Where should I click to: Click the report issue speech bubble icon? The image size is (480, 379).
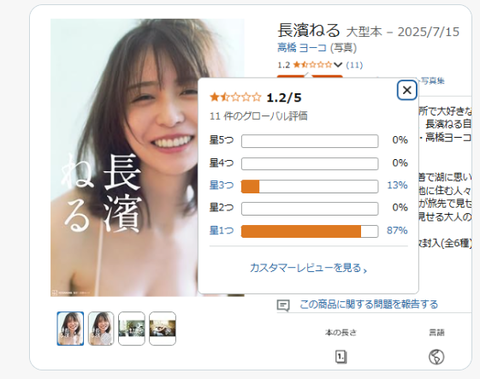(x=283, y=305)
